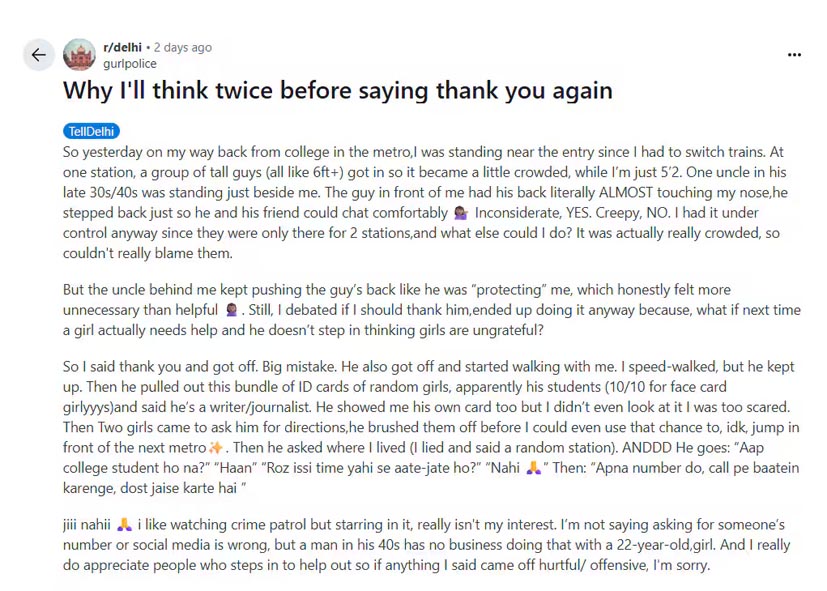Click the back arrow button
The image size is (827, 591).
click(38, 55)
